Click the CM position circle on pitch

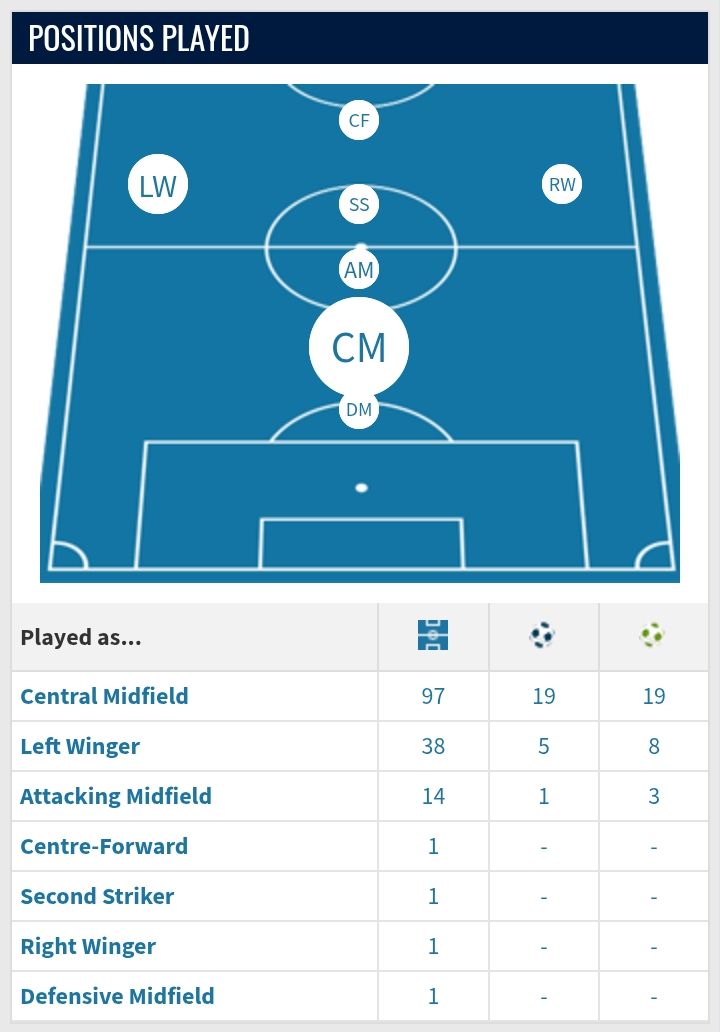point(359,347)
